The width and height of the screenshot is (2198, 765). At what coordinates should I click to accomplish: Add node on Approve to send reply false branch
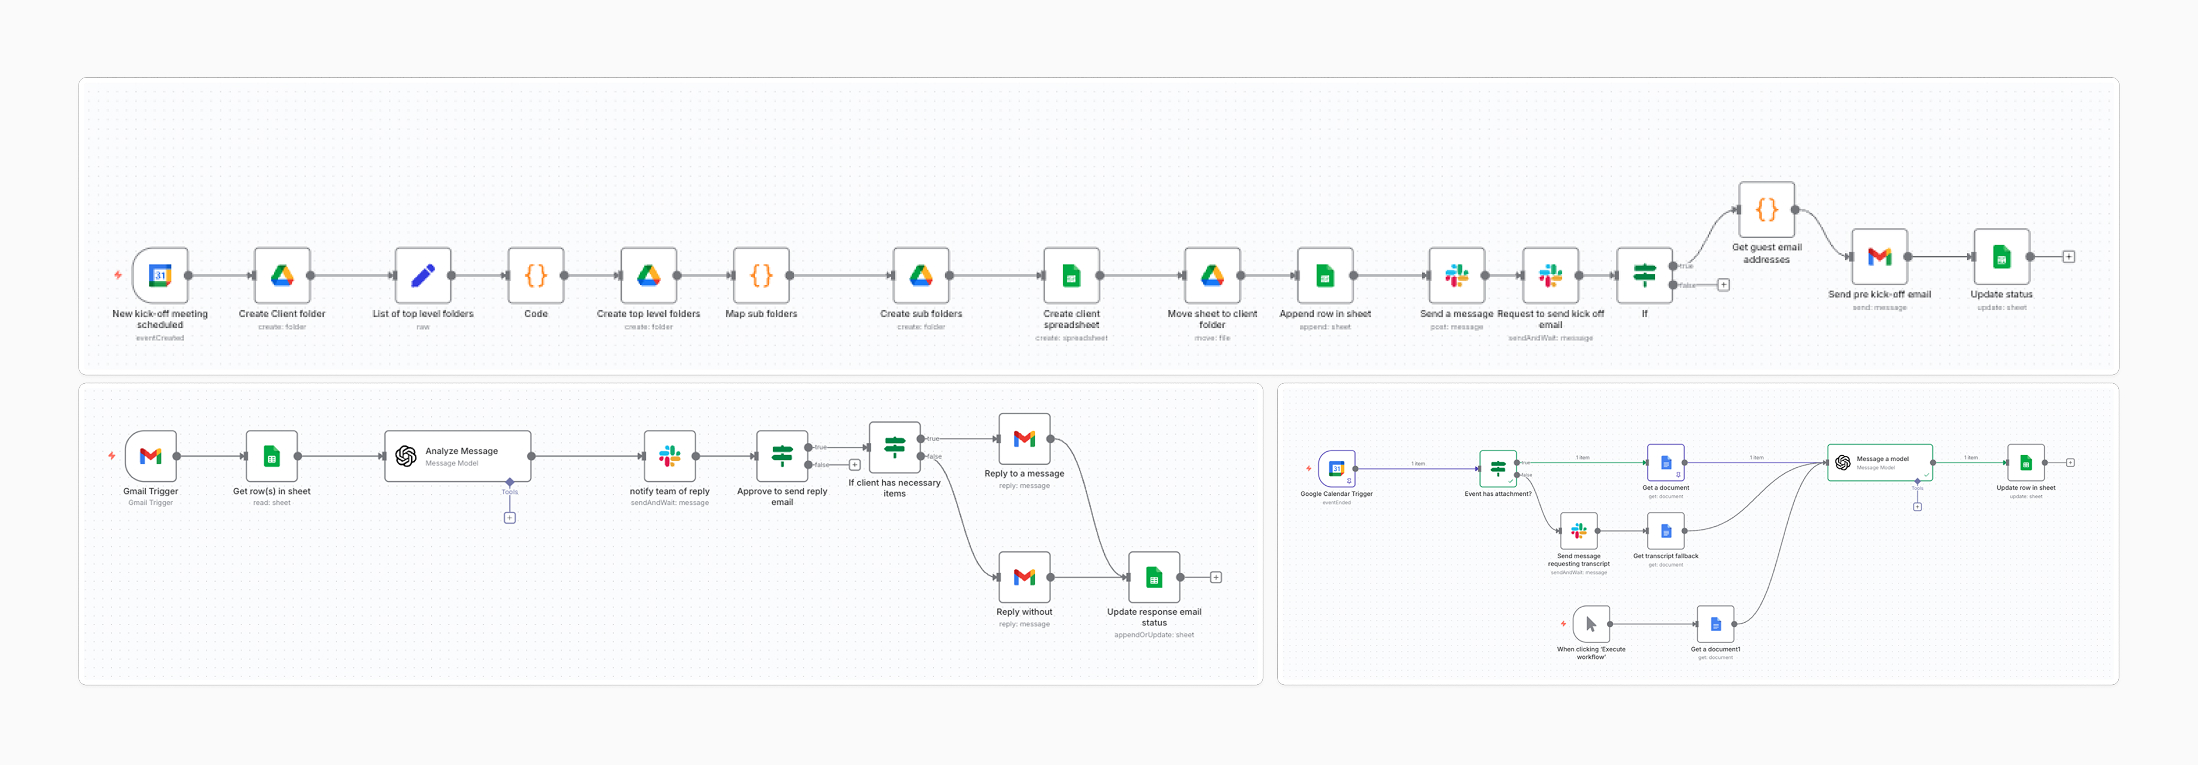click(x=855, y=465)
